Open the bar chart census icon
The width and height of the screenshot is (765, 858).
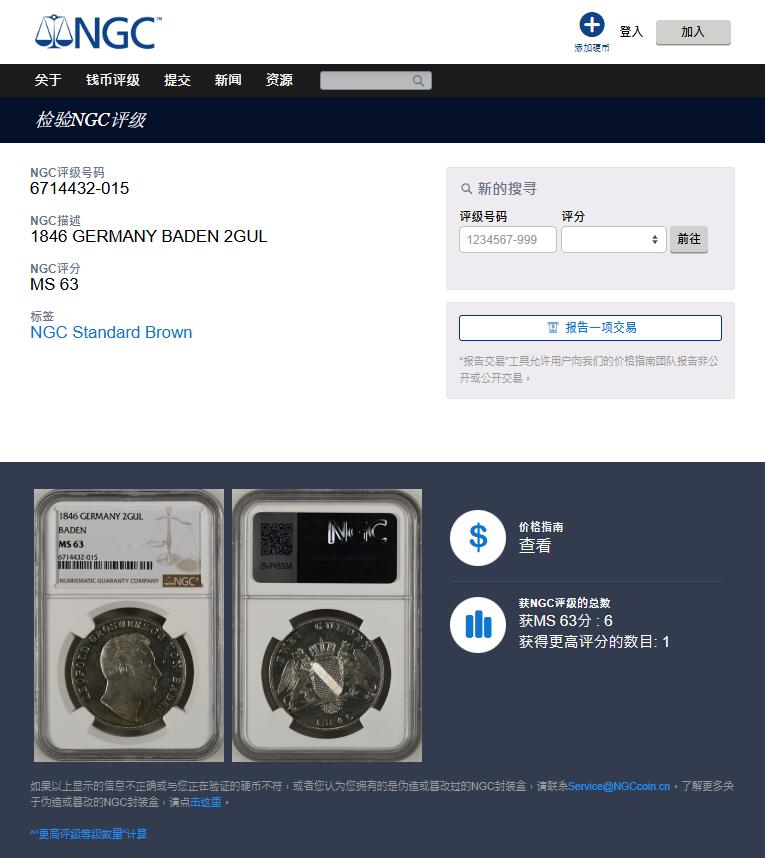pos(478,625)
